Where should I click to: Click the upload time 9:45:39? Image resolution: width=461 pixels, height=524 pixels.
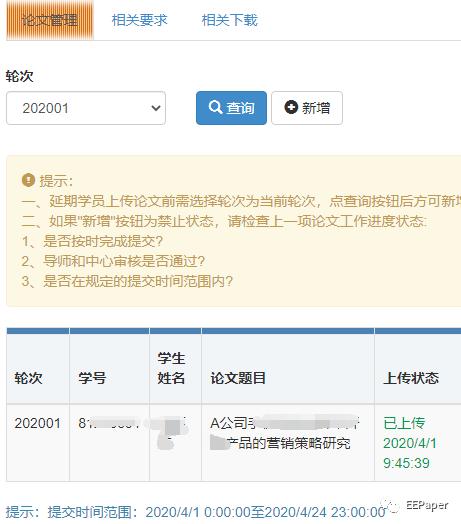pyautogui.click(x=406, y=463)
